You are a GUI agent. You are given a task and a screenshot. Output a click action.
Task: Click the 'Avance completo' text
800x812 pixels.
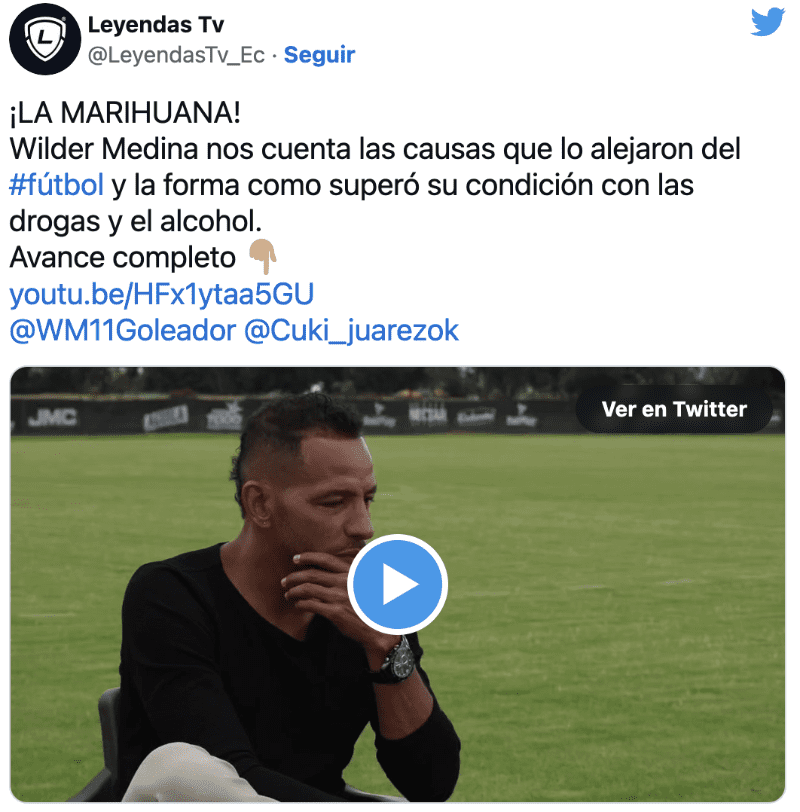pyautogui.click(x=123, y=257)
